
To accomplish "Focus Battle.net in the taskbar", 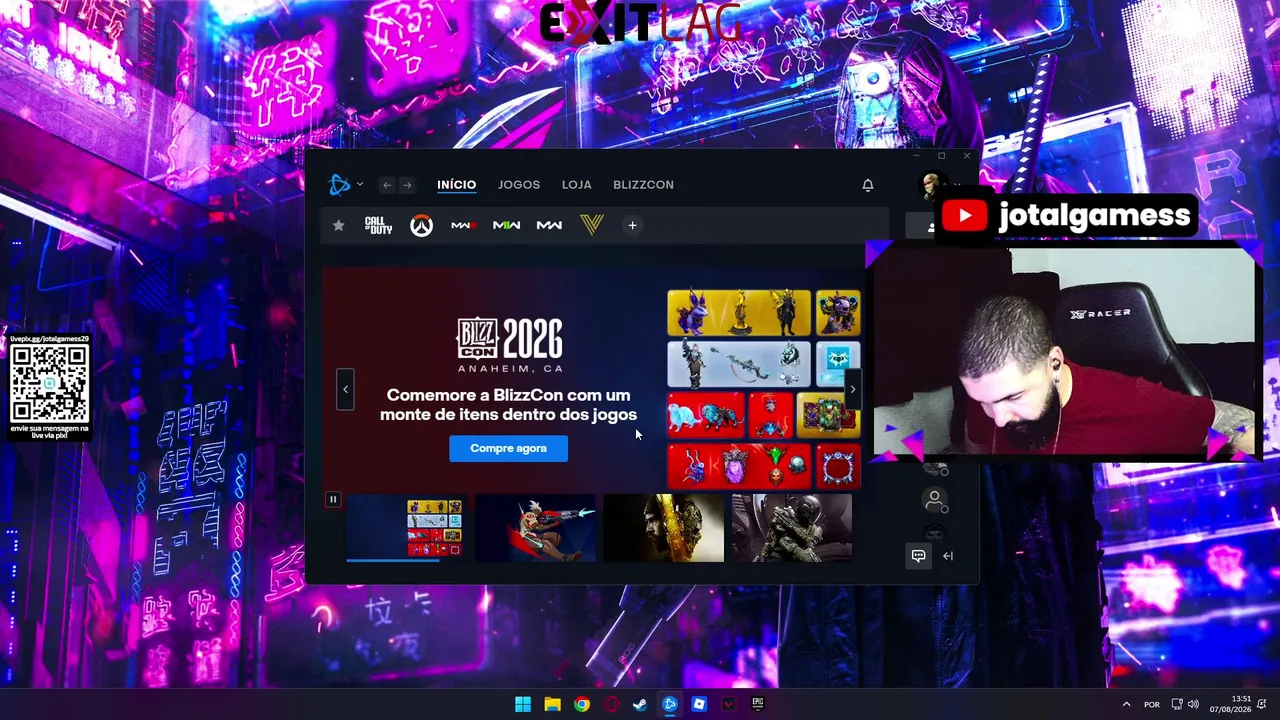I will click(670, 704).
